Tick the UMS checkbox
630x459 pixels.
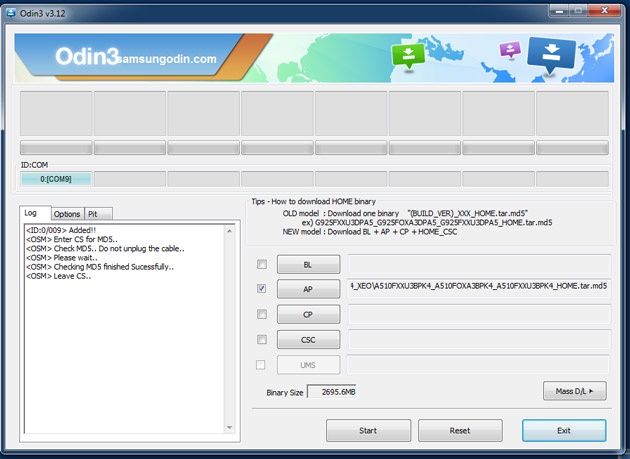pyautogui.click(x=261, y=364)
